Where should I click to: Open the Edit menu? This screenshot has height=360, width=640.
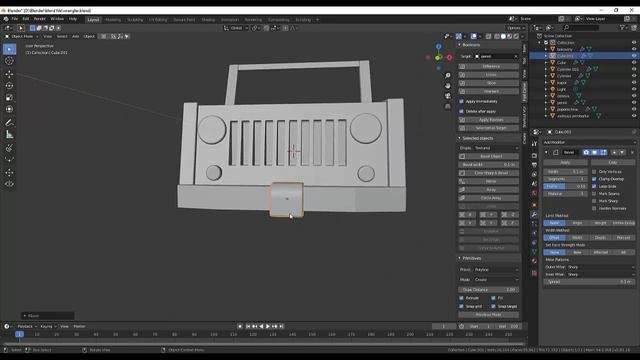pos(26,19)
